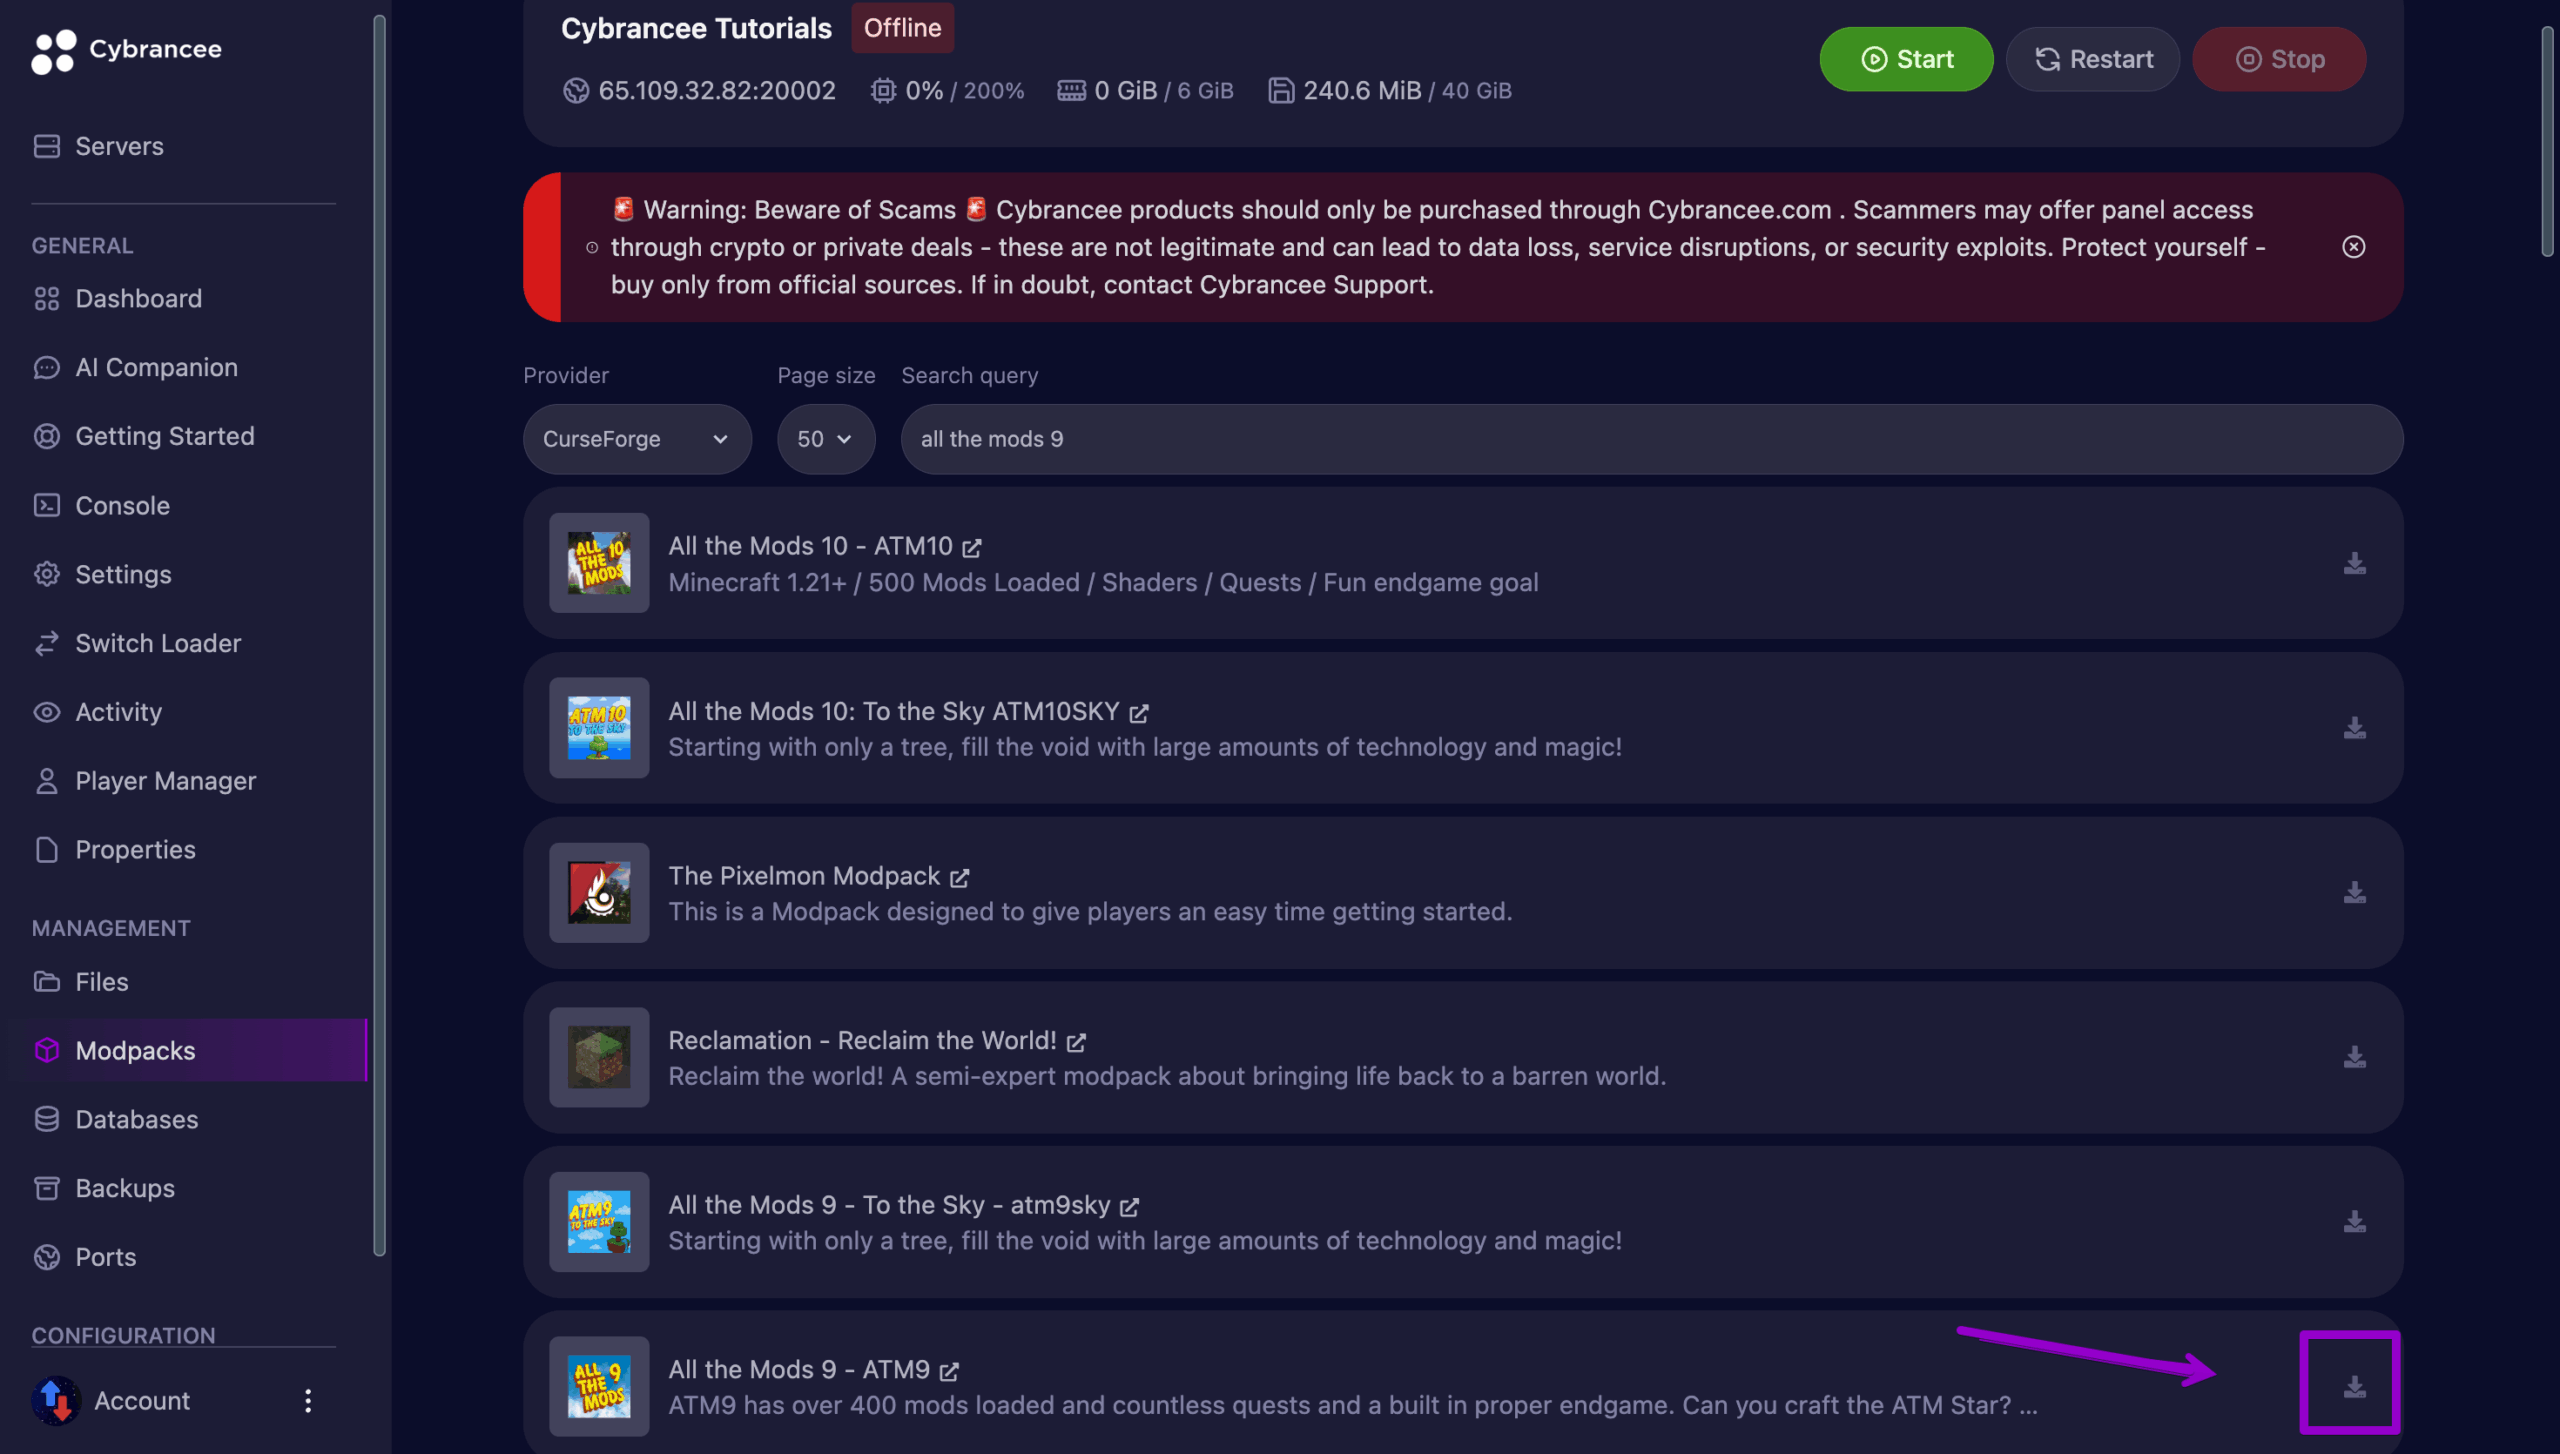Image resolution: width=2560 pixels, height=1454 pixels.
Task: Open external link for ATM9 To the Sky
Action: tap(1130, 1207)
